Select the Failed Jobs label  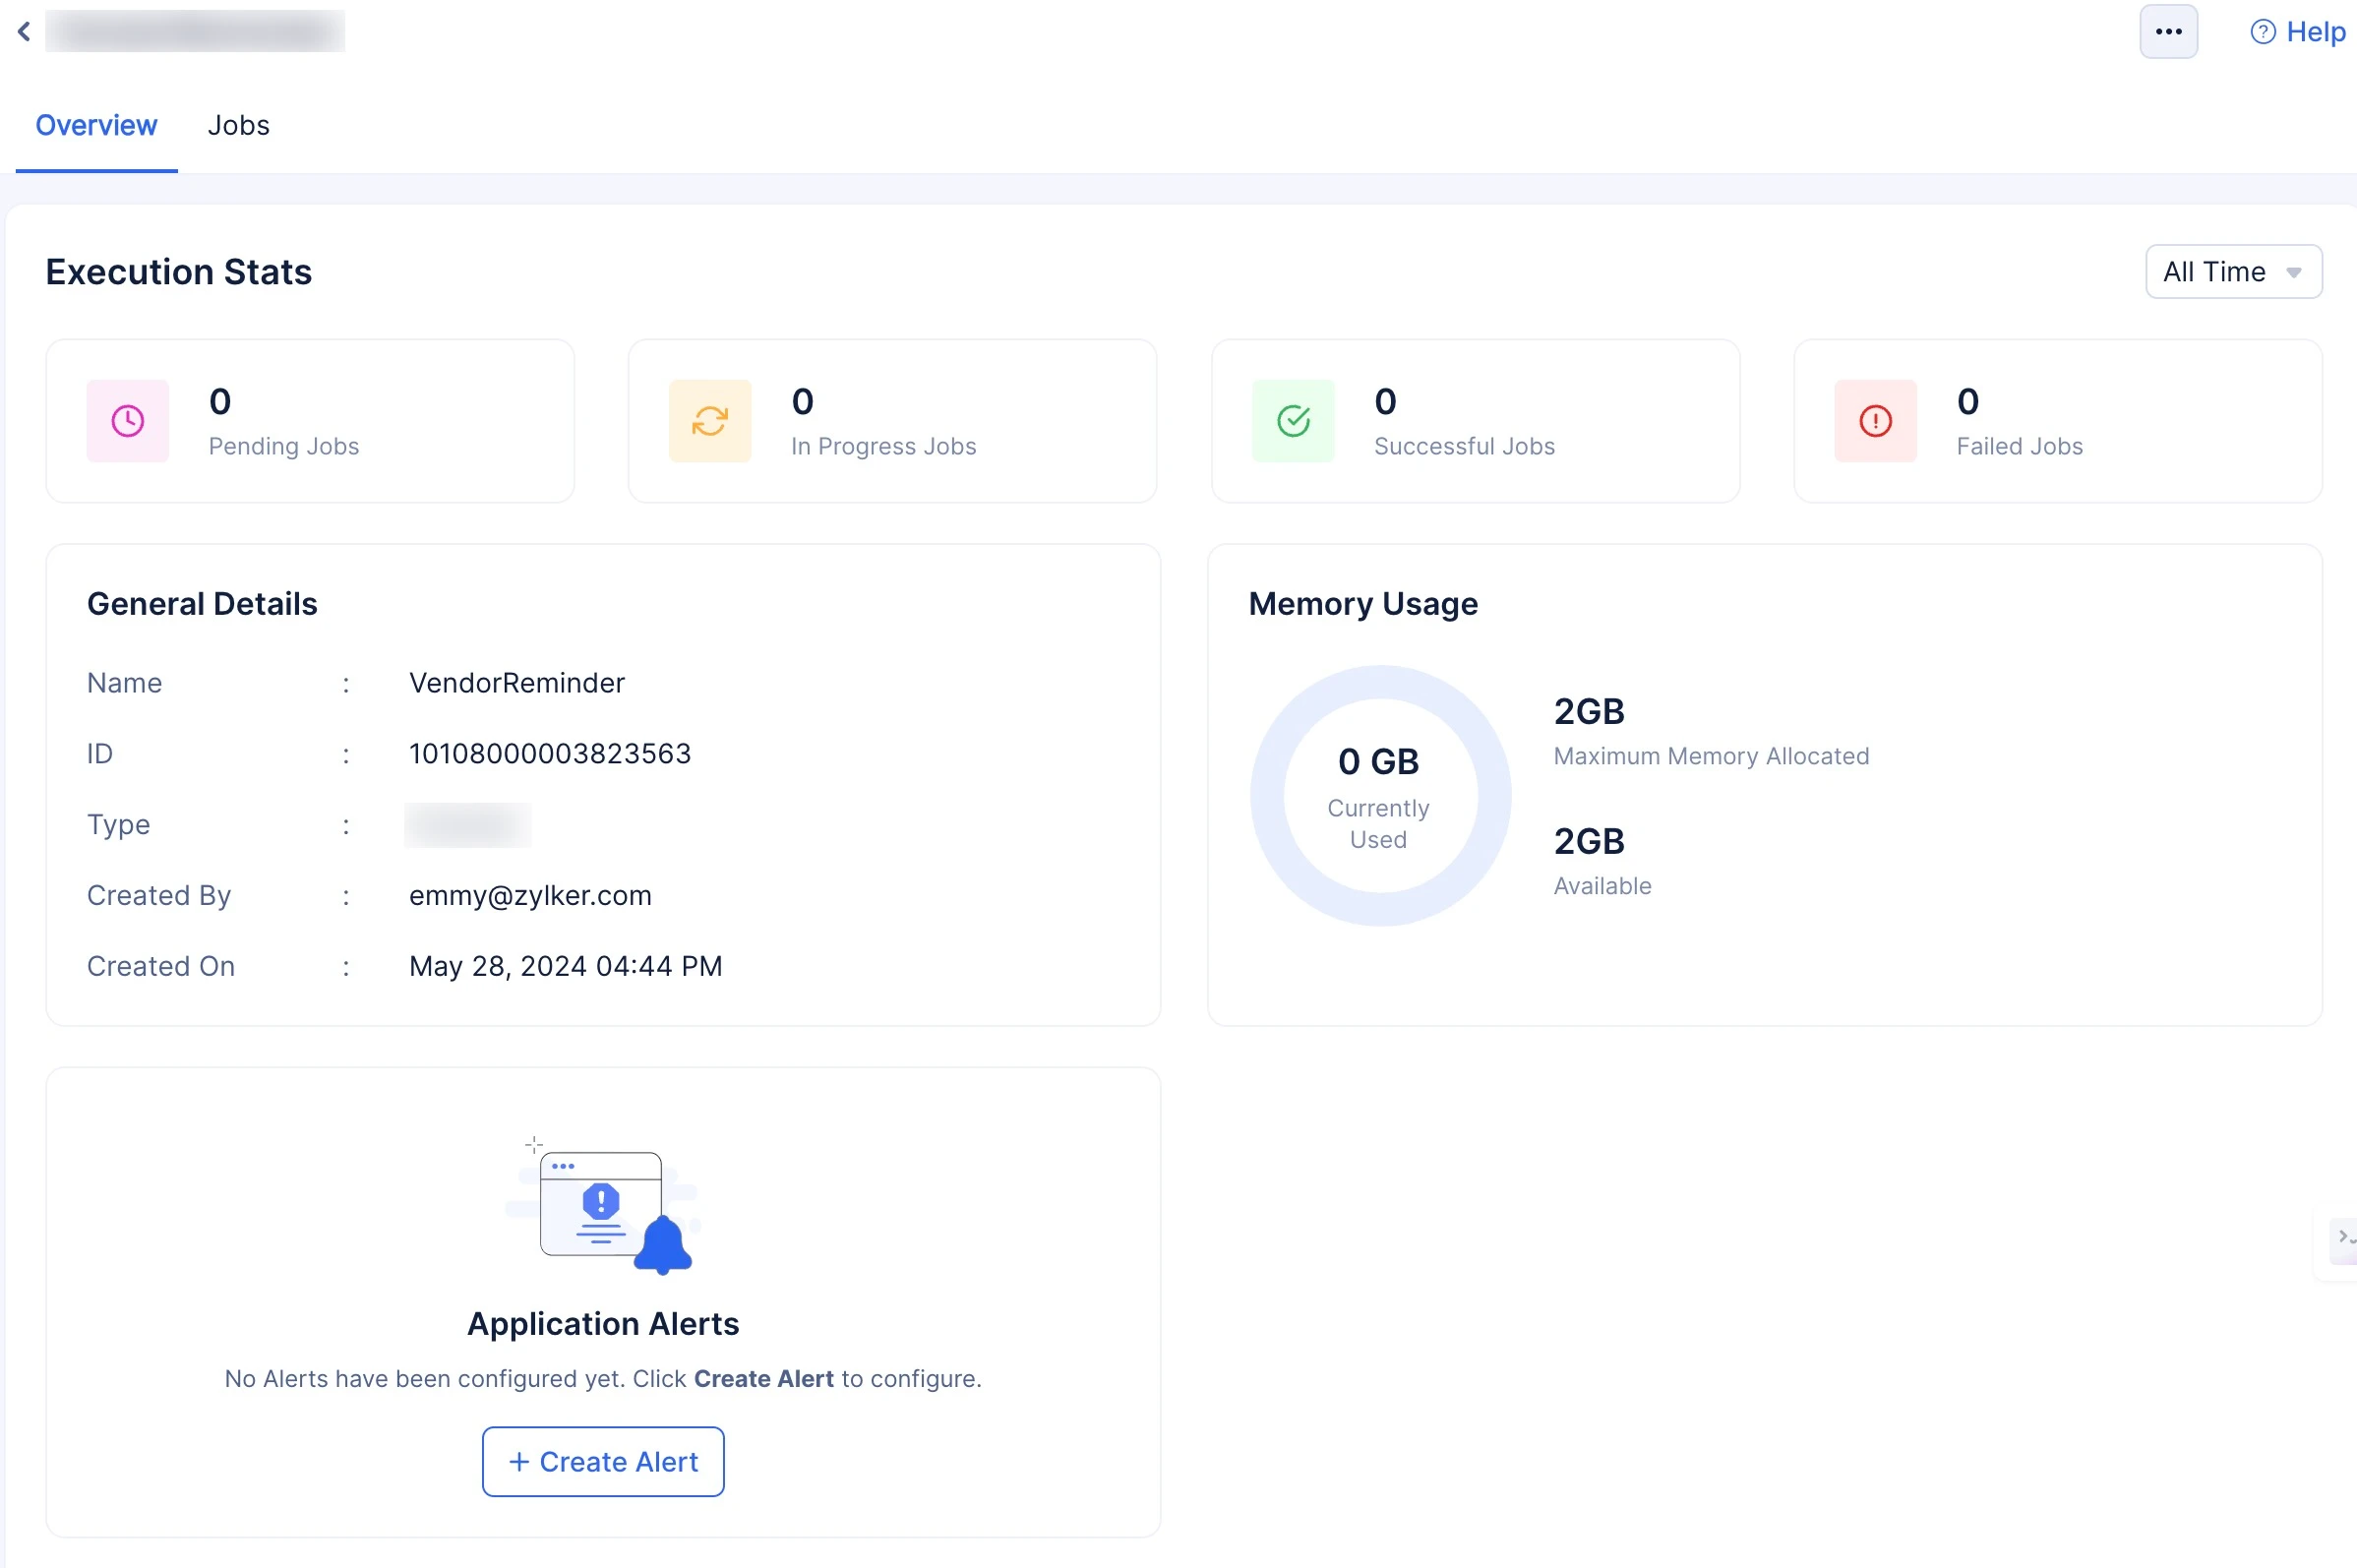2020,446
